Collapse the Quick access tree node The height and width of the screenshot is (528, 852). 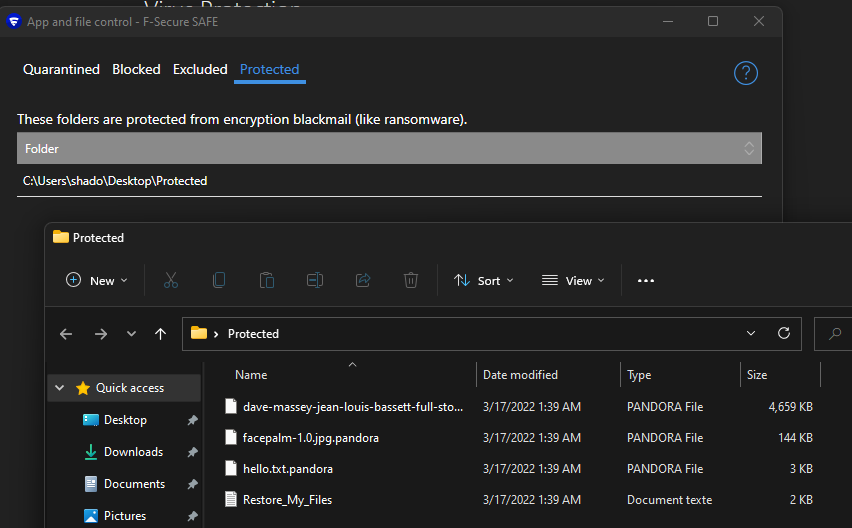(x=60, y=388)
